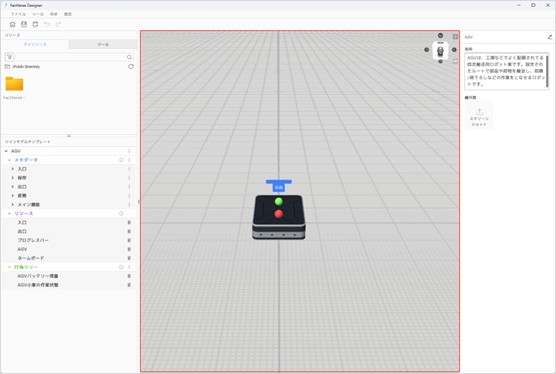Click the fullscreen icon in viewport corner
Image resolution: width=556 pixels, height=374 pixels.
[x=455, y=37]
